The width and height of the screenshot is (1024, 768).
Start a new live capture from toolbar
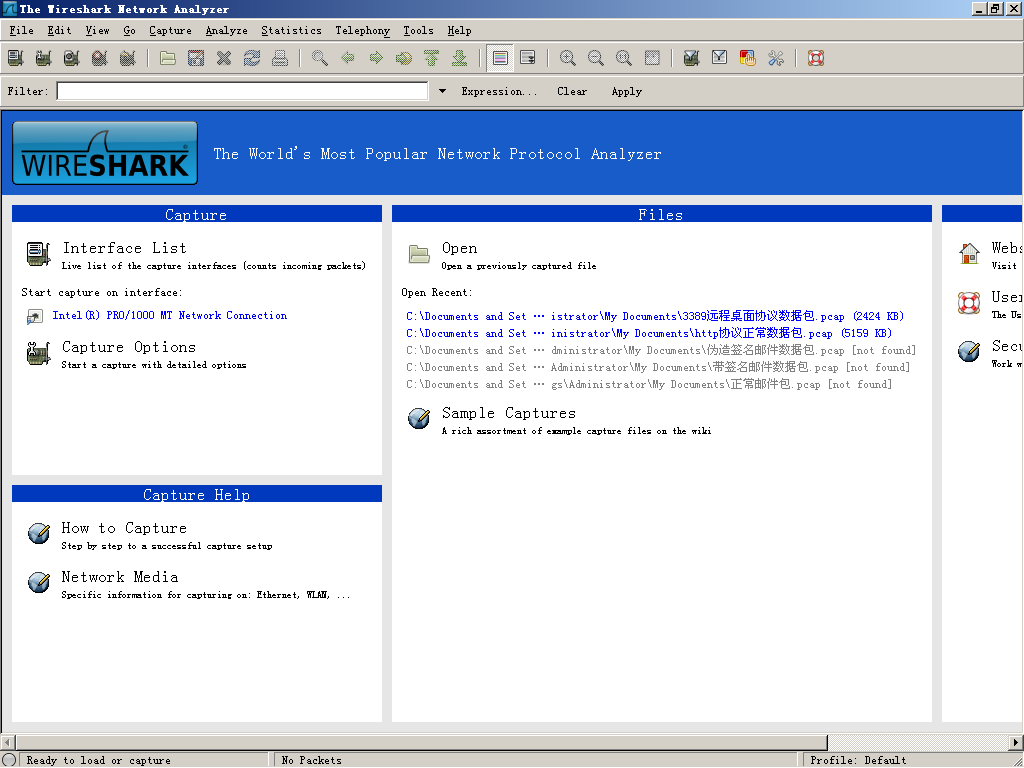click(x=72, y=58)
